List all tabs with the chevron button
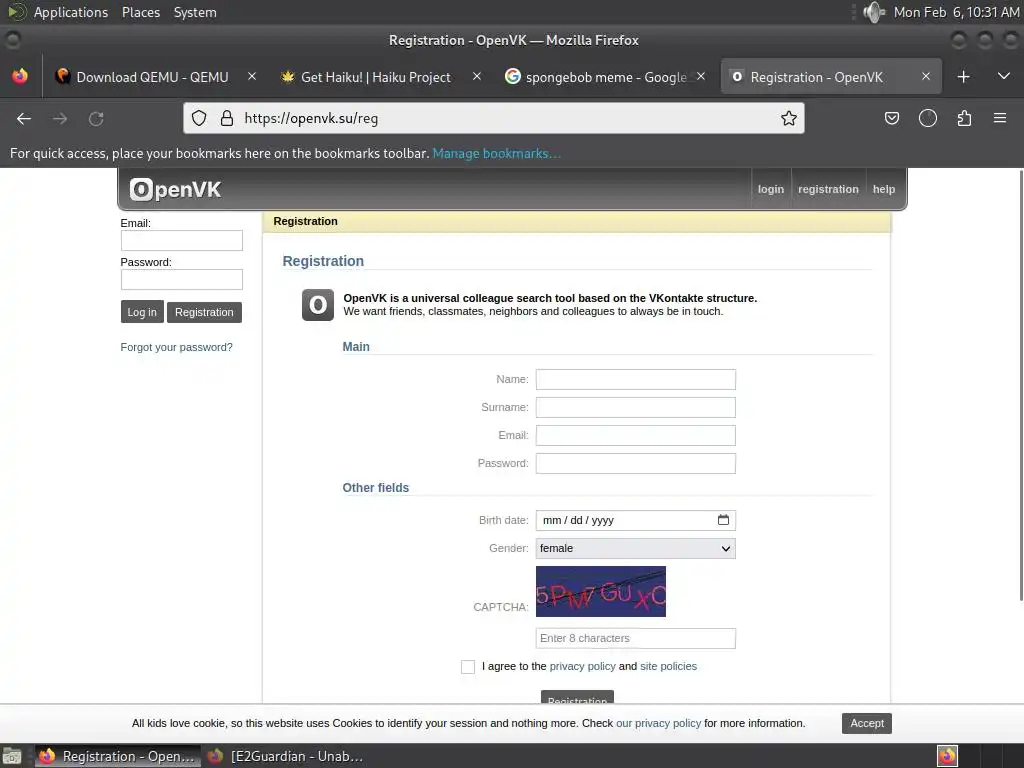1024x768 pixels. point(1004,76)
